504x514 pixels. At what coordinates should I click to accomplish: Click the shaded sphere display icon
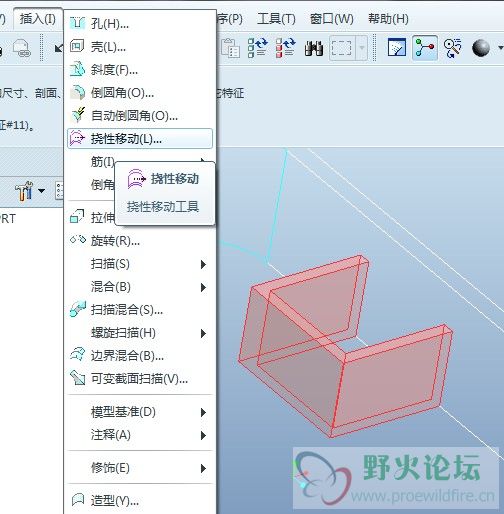point(481,48)
